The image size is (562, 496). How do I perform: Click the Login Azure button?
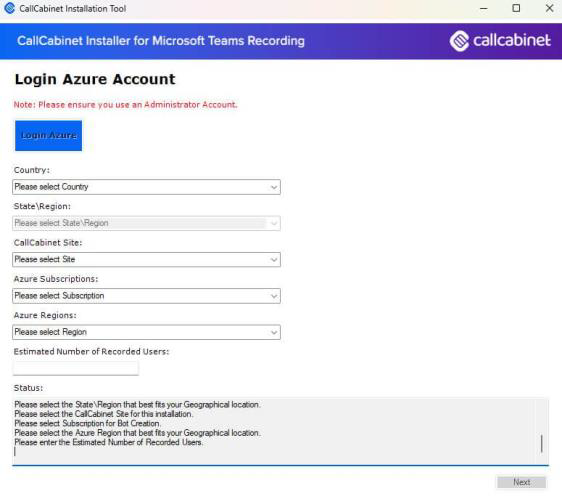[x=48, y=135]
